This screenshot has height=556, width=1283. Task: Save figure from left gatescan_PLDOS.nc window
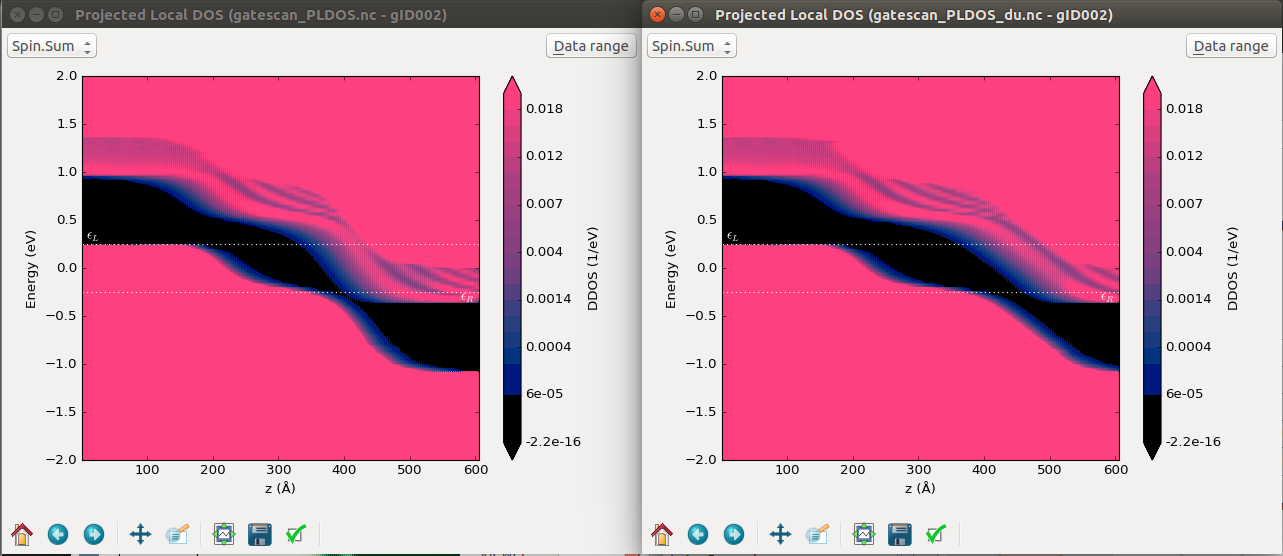[x=260, y=534]
